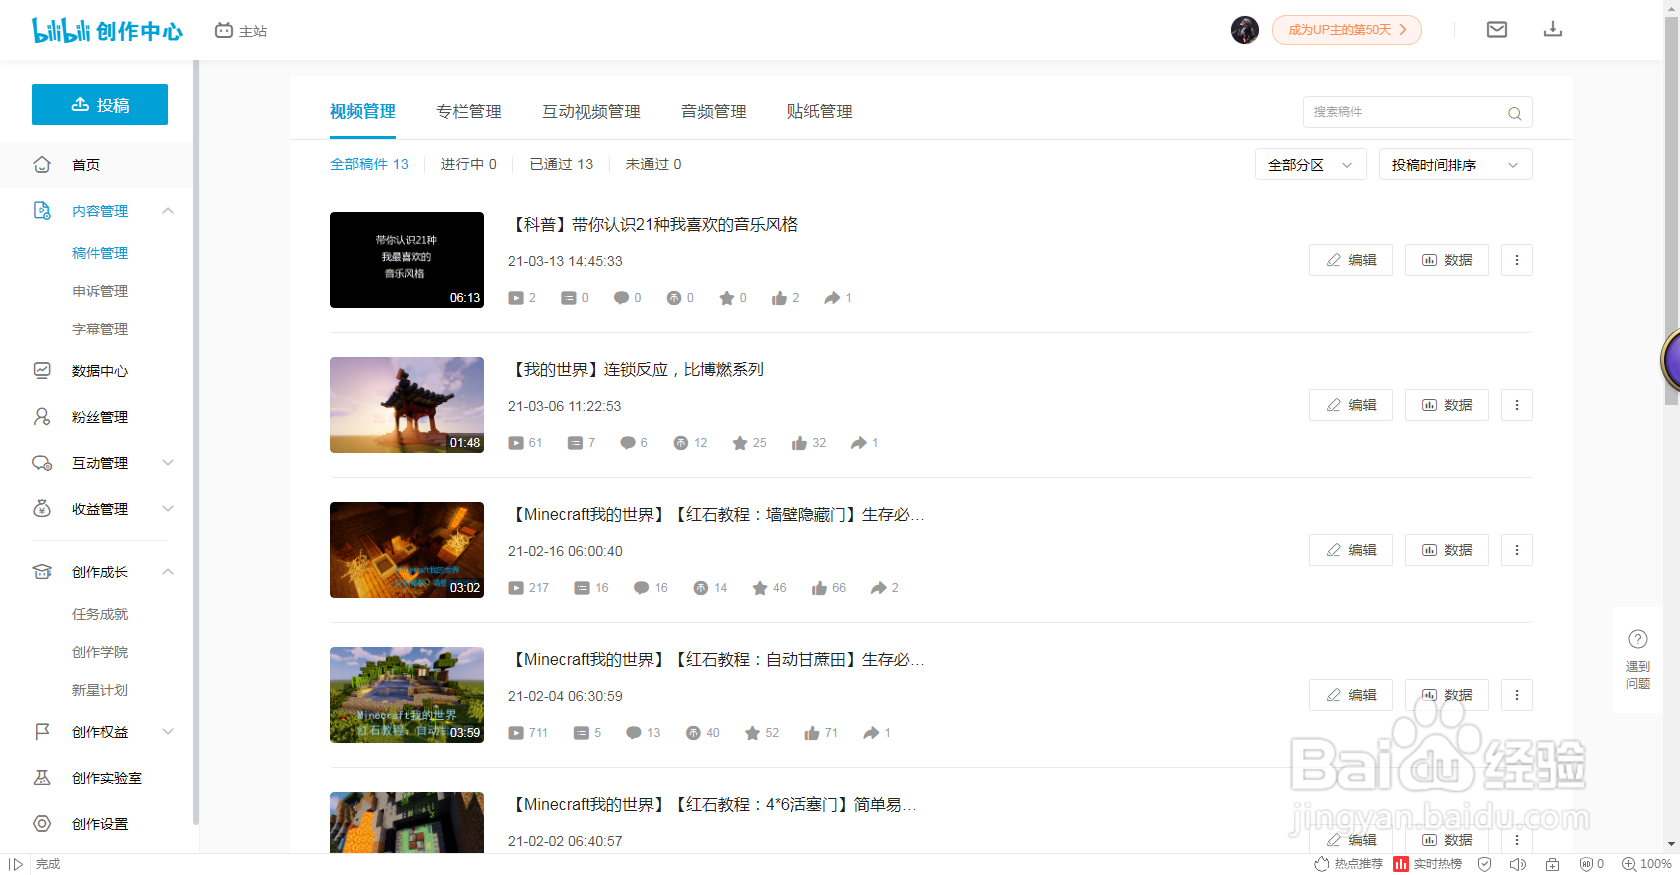The width and height of the screenshot is (1680, 875).
Task: Click play count icon on 连锁反应 row
Action: point(516,443)
